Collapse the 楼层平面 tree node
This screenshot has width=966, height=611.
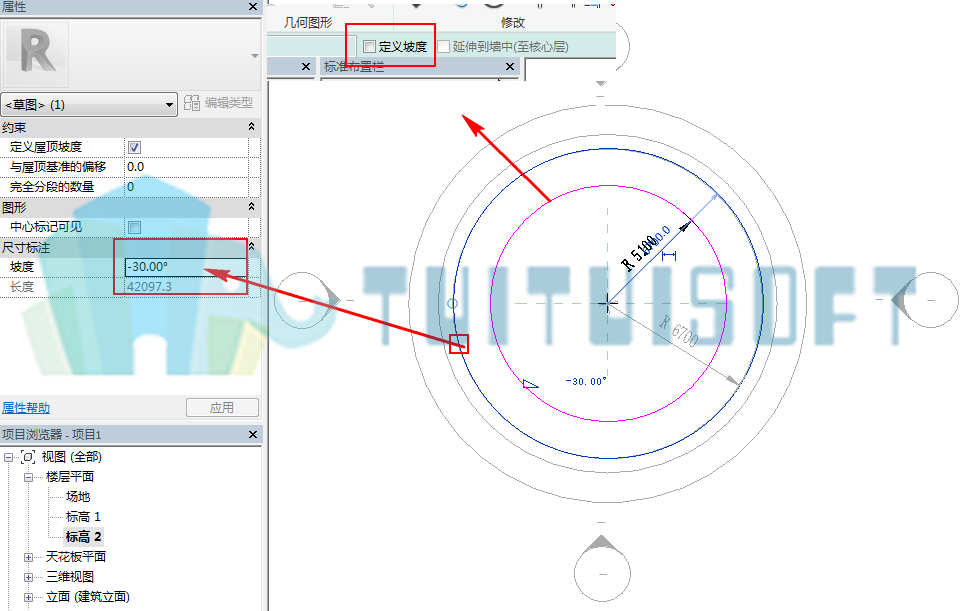28,477
